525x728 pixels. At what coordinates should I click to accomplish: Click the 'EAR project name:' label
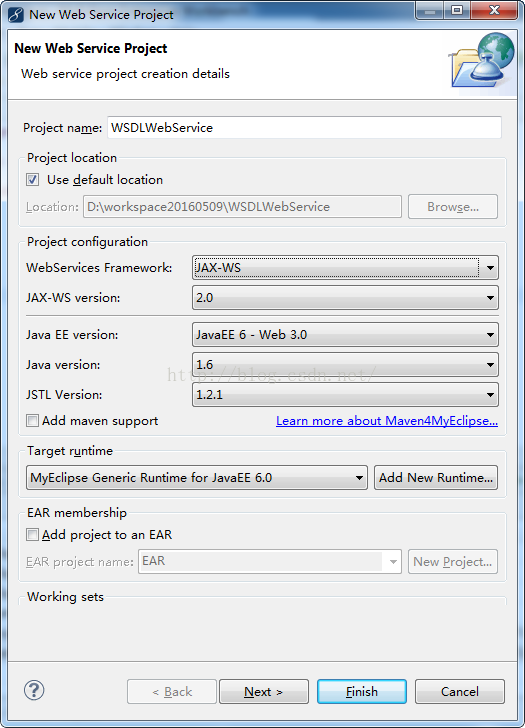click(80, 562)
